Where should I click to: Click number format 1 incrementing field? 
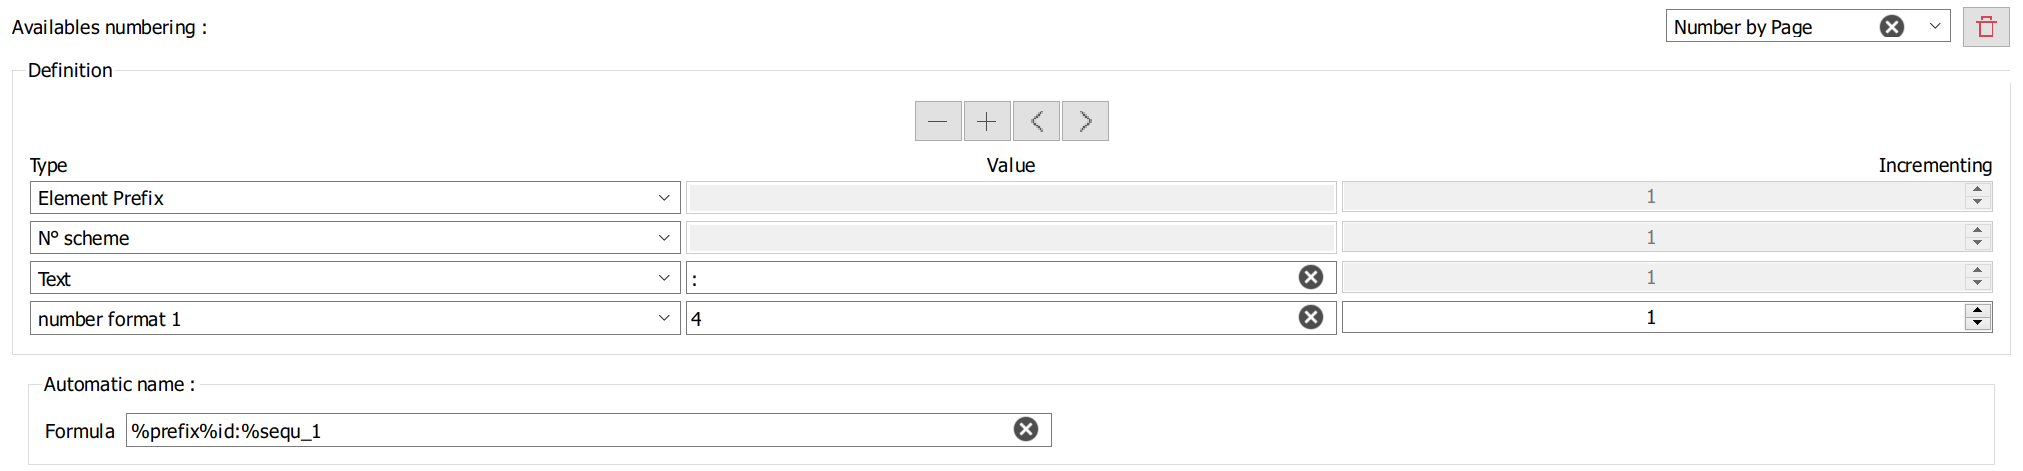pos(1650,317)
